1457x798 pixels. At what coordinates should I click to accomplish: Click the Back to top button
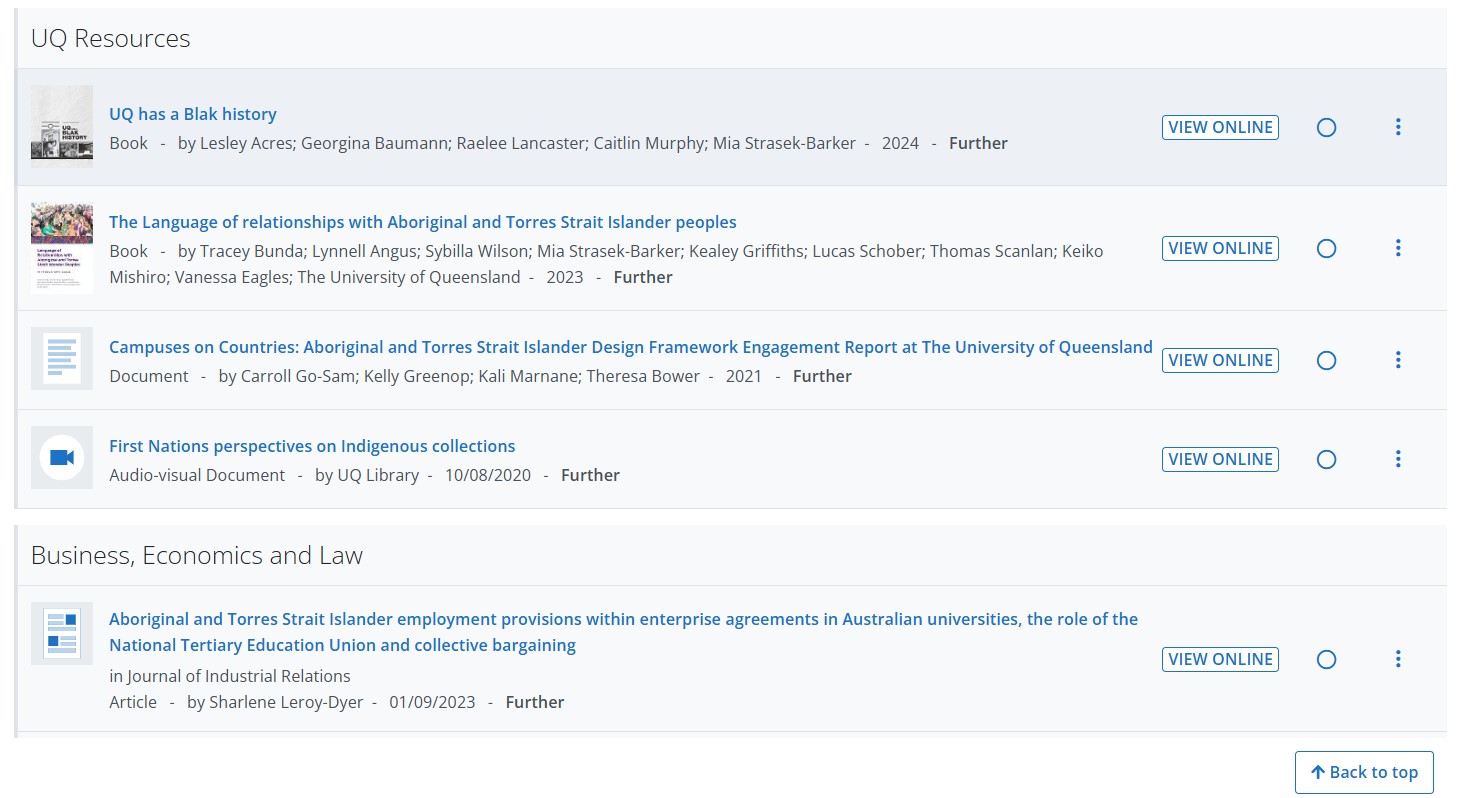pyautogui.click(x=1364, y=772)
